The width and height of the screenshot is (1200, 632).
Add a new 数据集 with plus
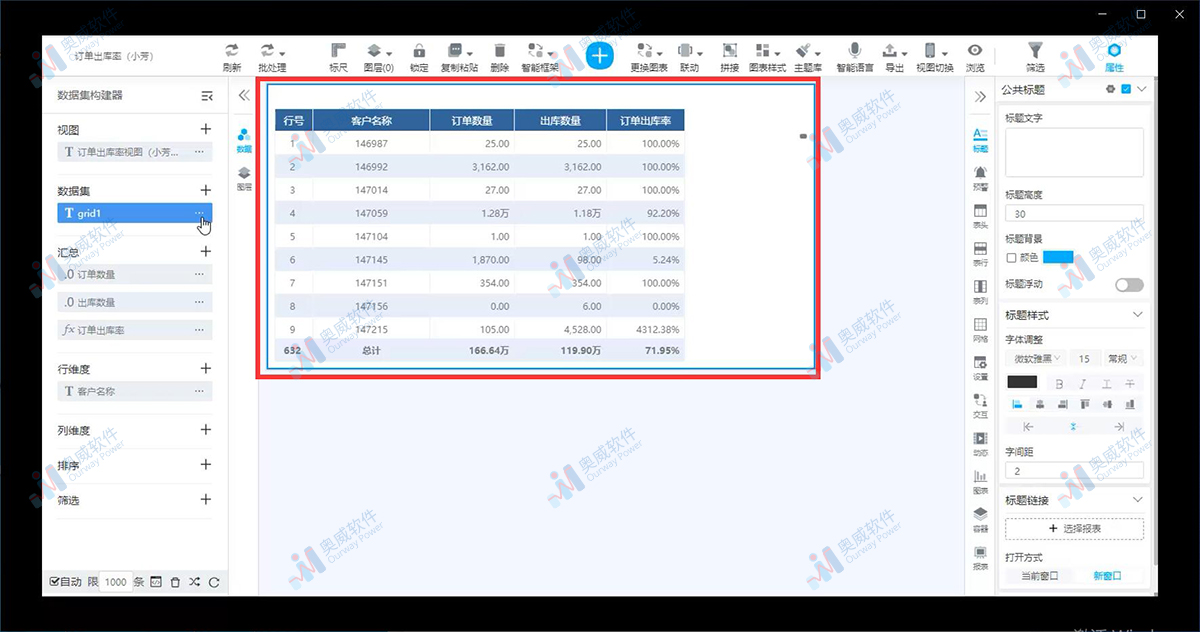click(206, 190)
